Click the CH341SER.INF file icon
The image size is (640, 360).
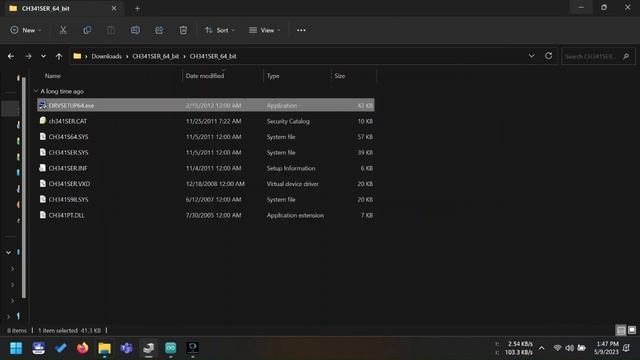point(42,168)
